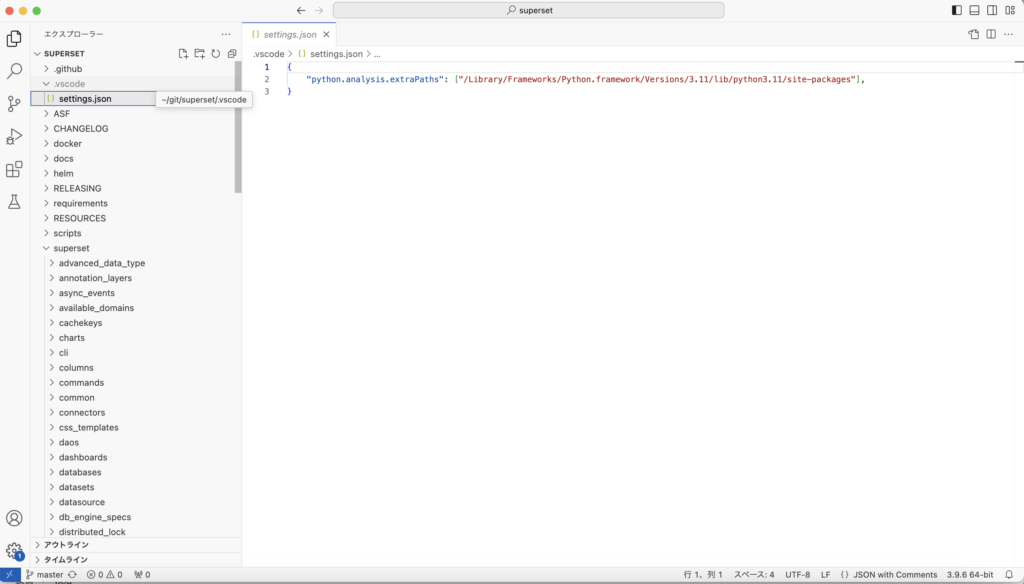Click the Accounts icon in activity bar
The height and width of the screenshot is (584, 1024).
tap(14, 518)
